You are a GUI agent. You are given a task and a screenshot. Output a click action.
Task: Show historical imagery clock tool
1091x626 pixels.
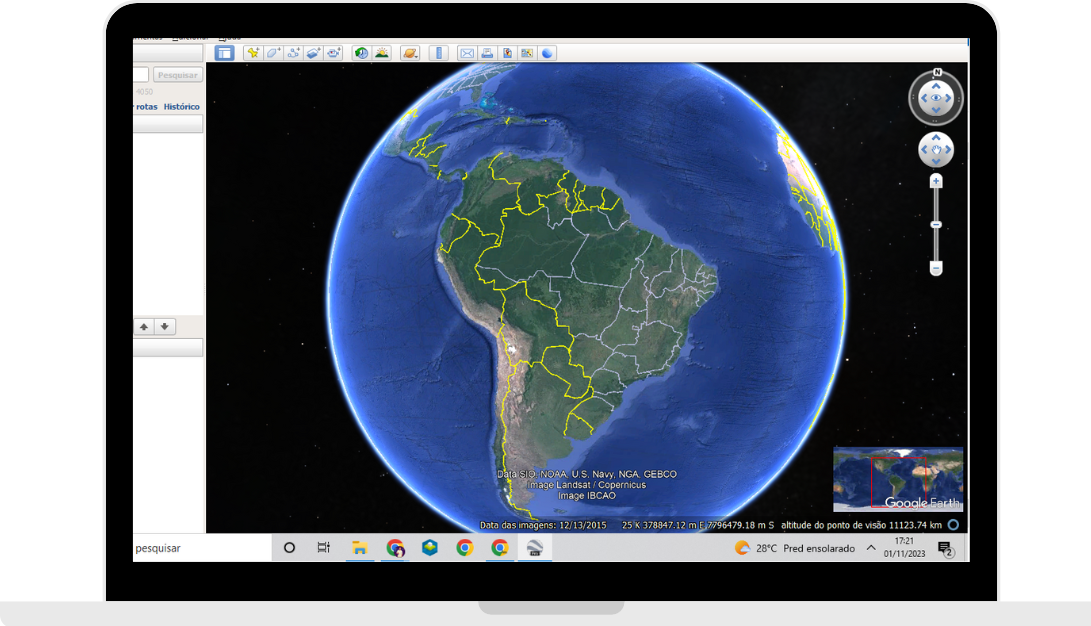361,53
